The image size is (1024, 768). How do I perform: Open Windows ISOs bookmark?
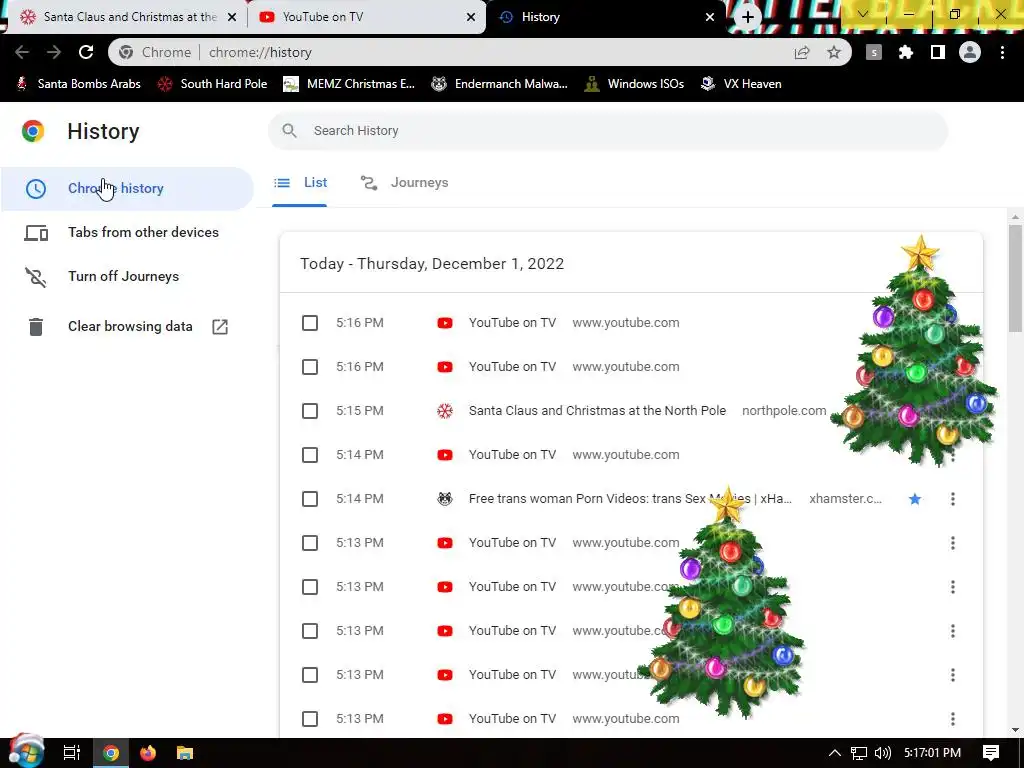point(634,84)
